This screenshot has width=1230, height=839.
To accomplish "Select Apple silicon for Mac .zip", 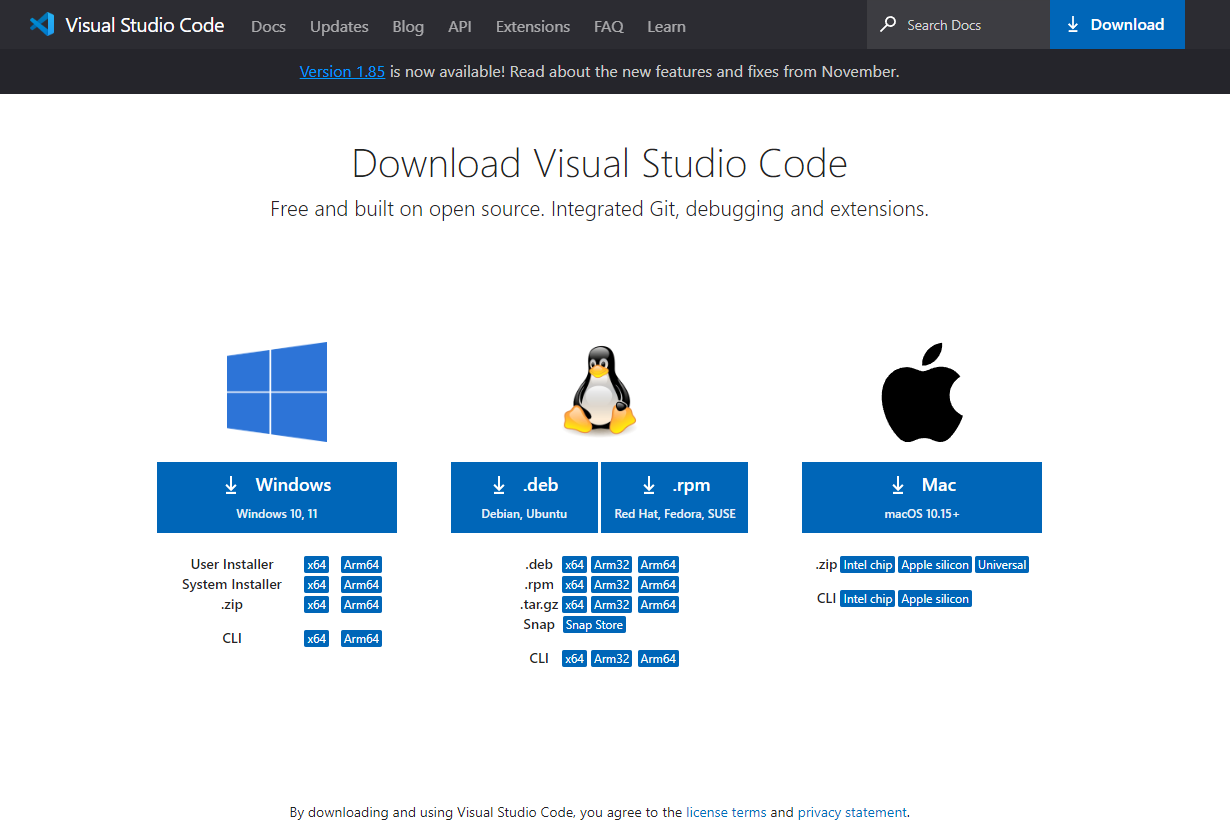I will click(935, 565).
